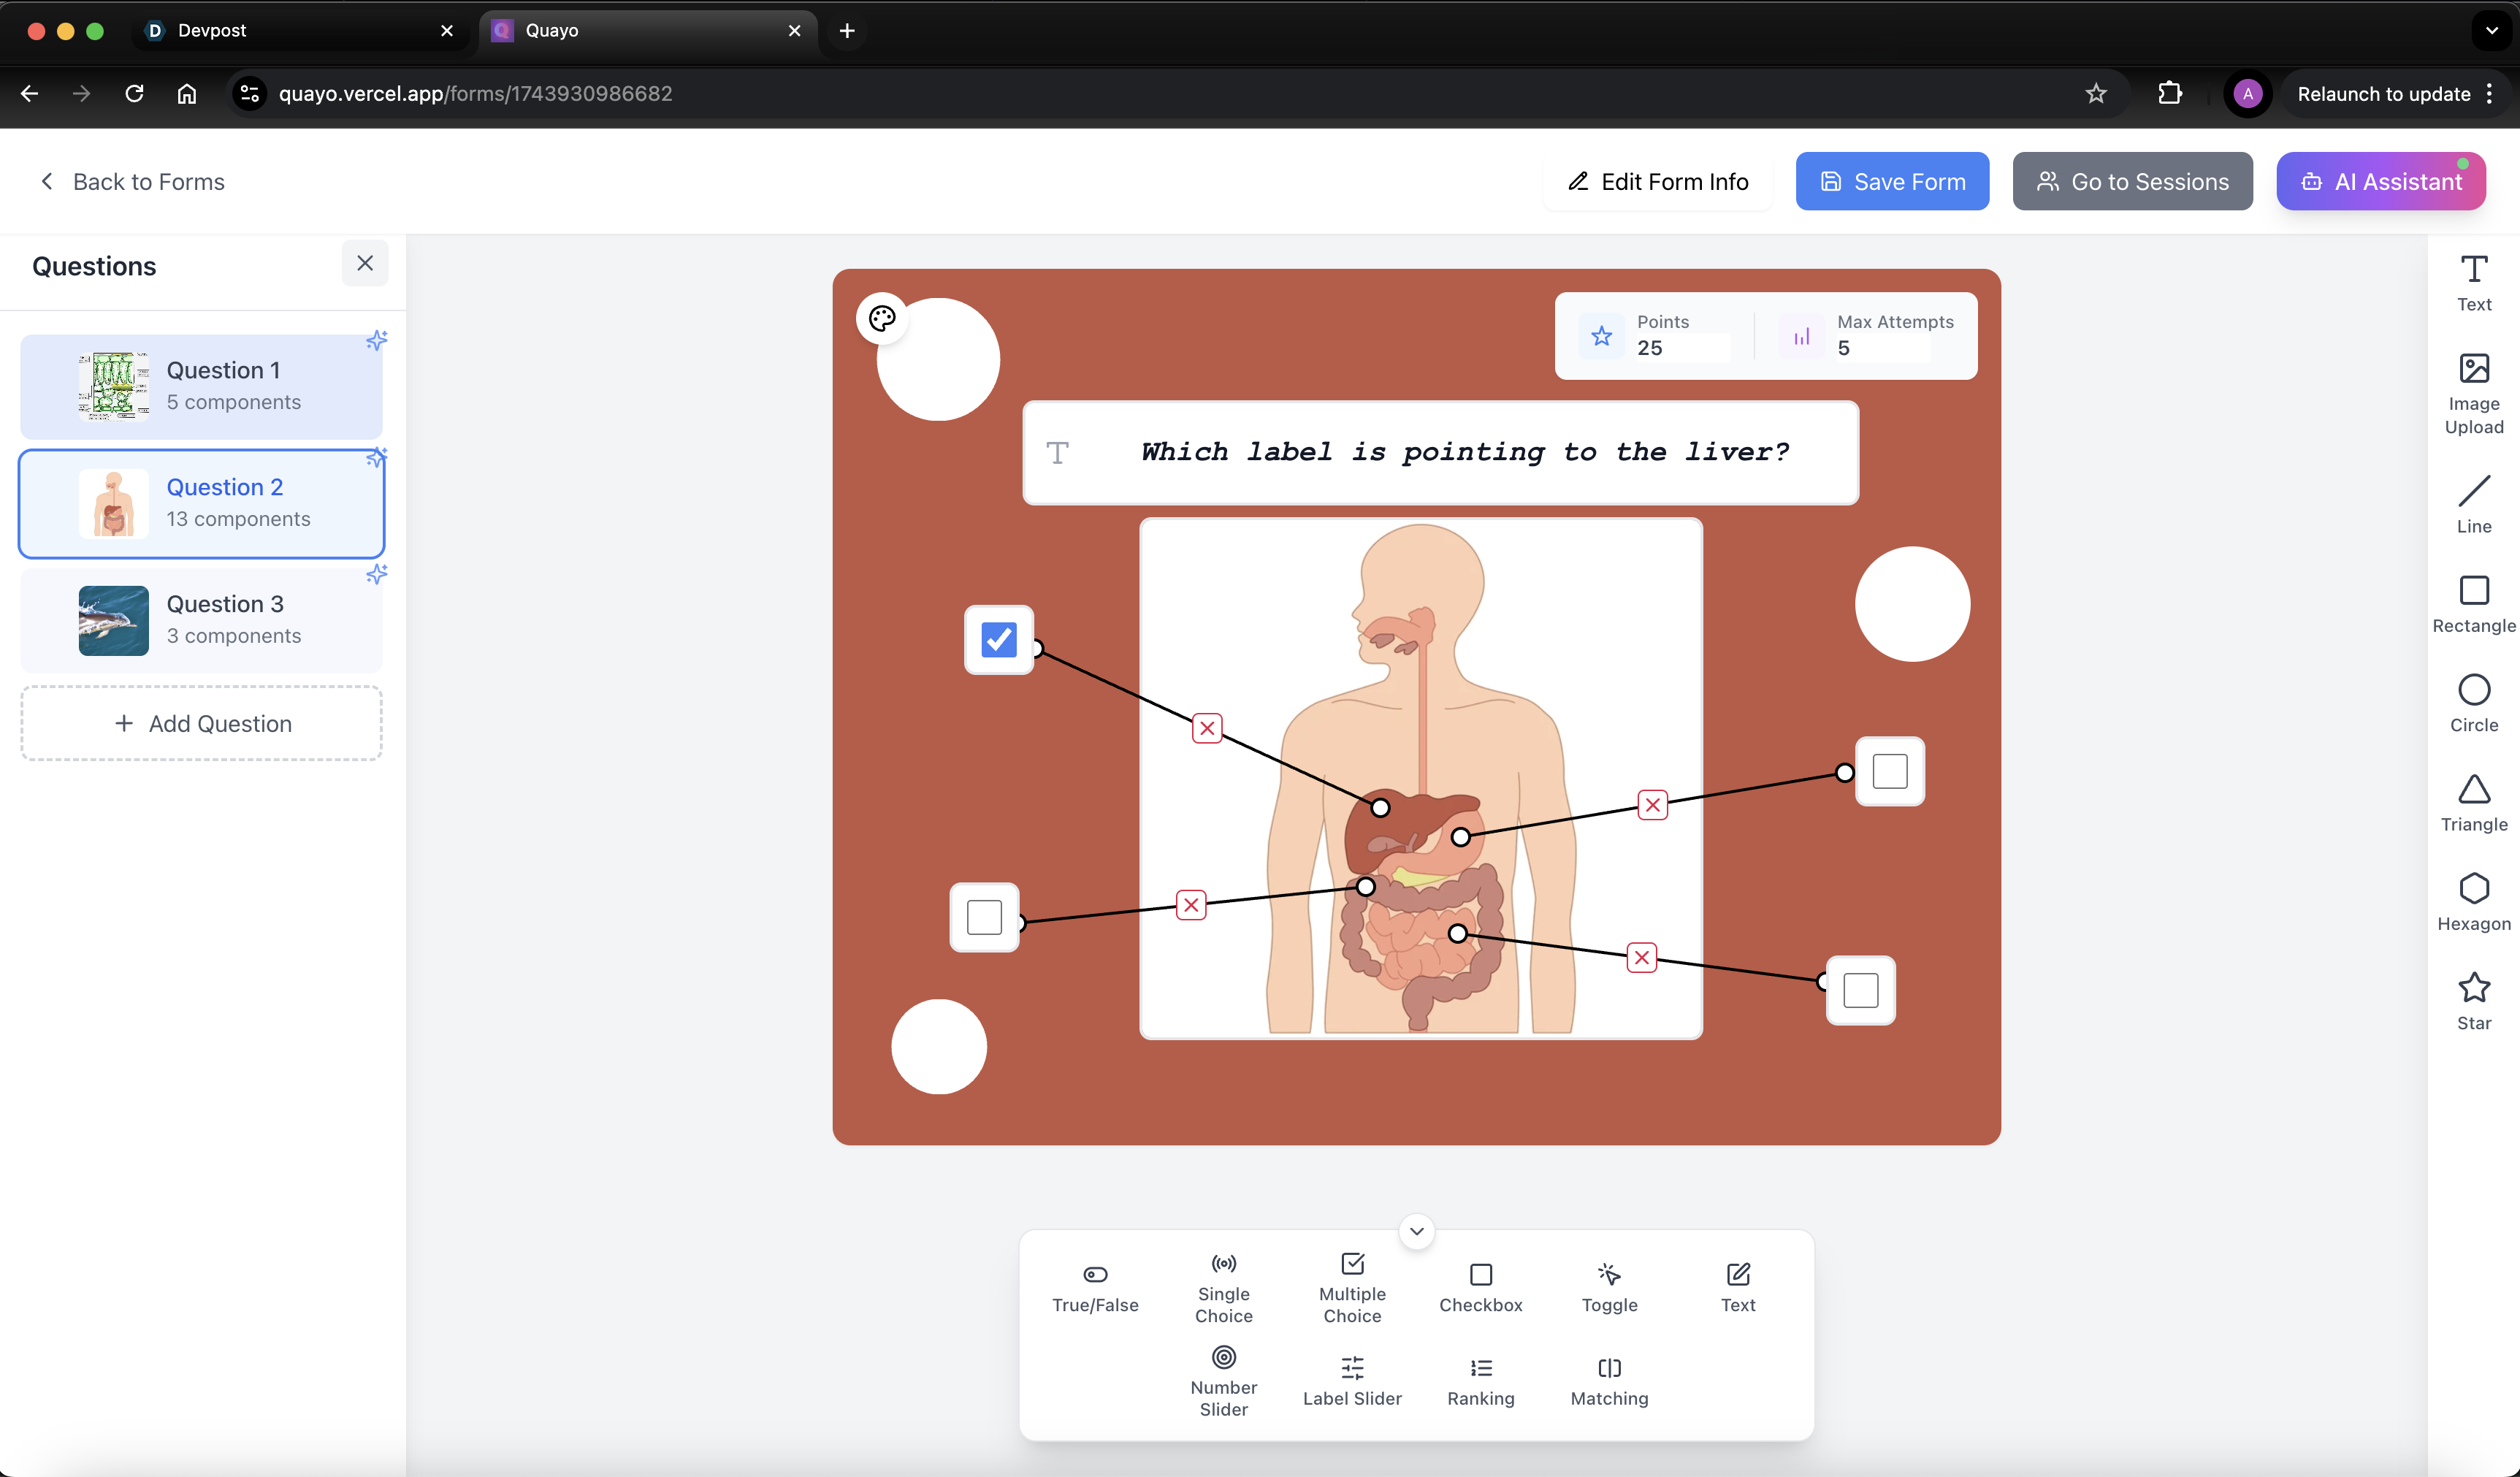
Task: Close the Questions side panel
Action: click(364, 263)
